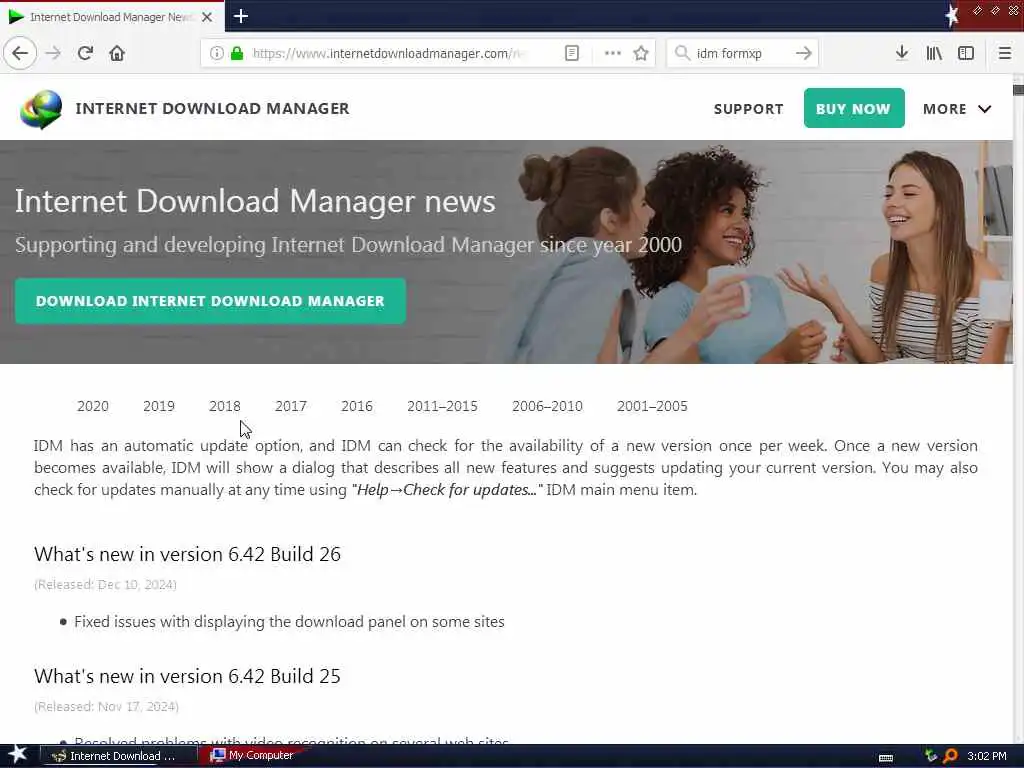
Task: Open page actions three-dot menu
Action: point(613,54)
